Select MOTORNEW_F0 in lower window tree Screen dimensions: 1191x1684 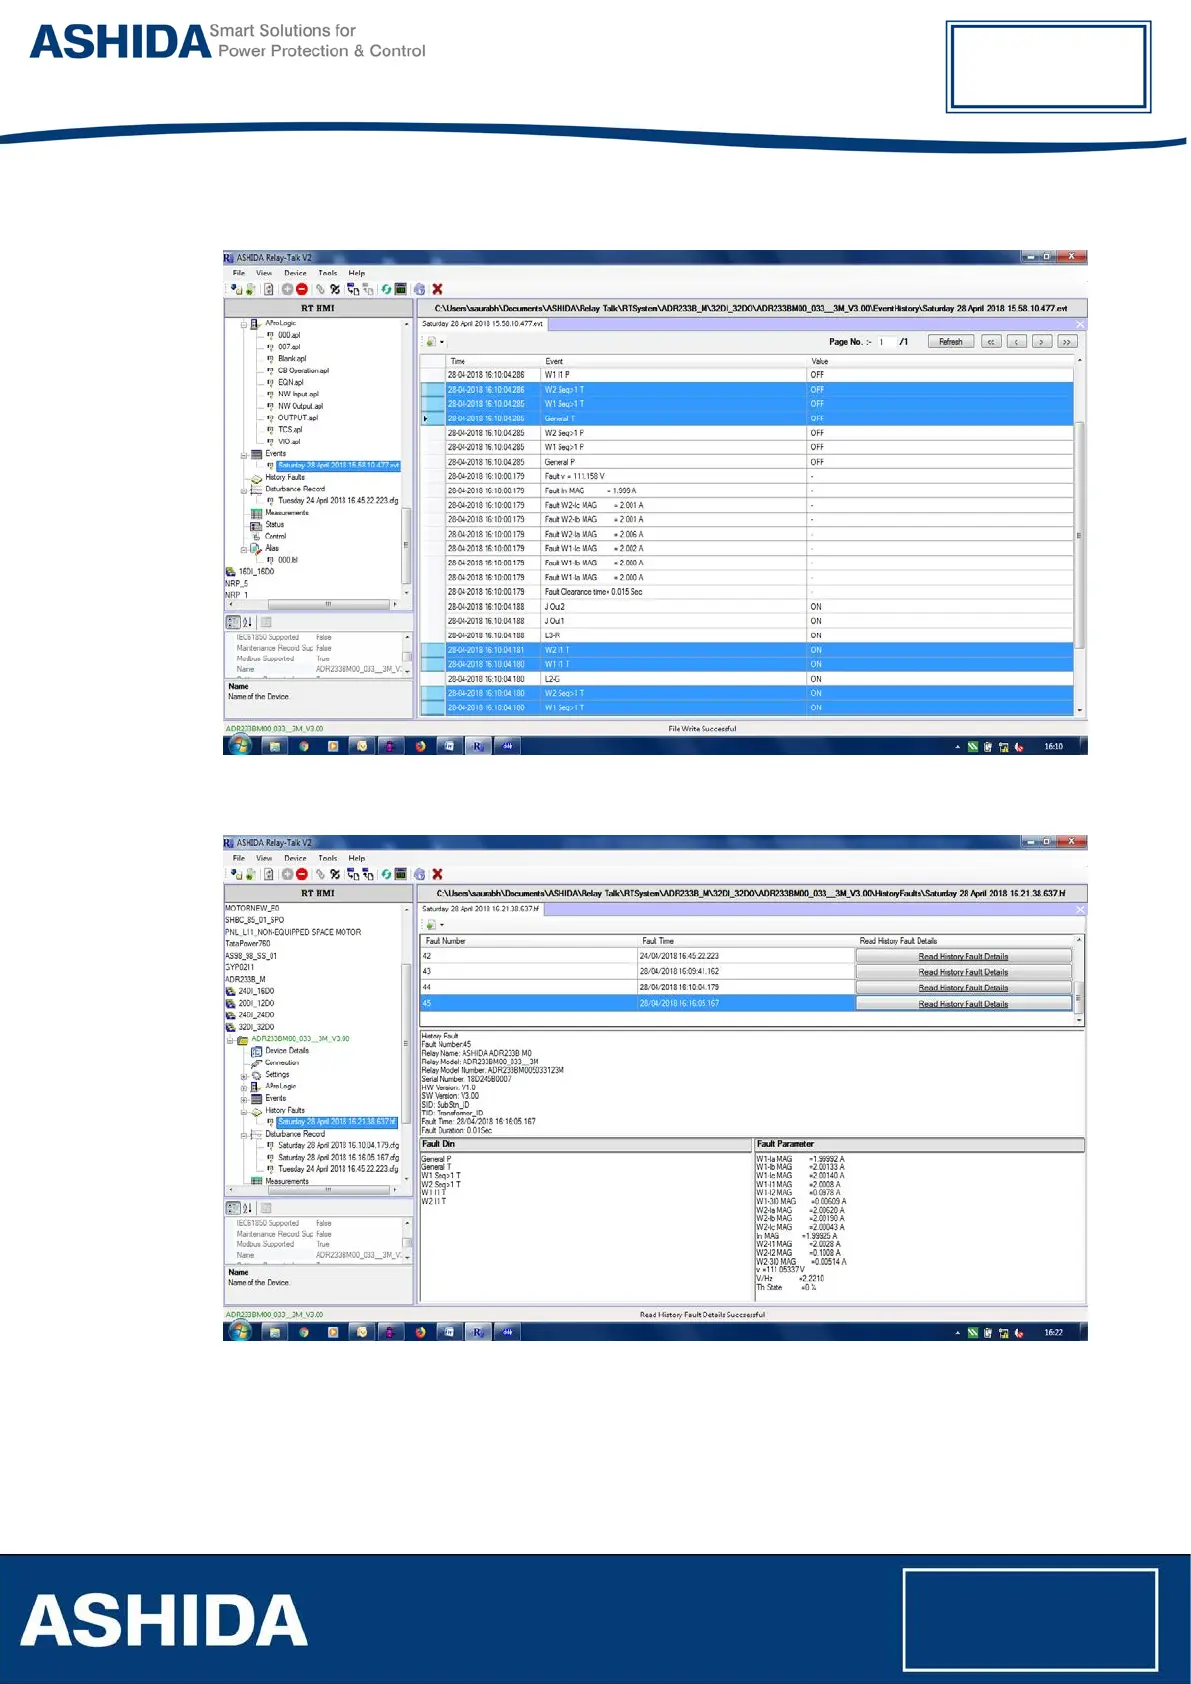pos(252,908)
